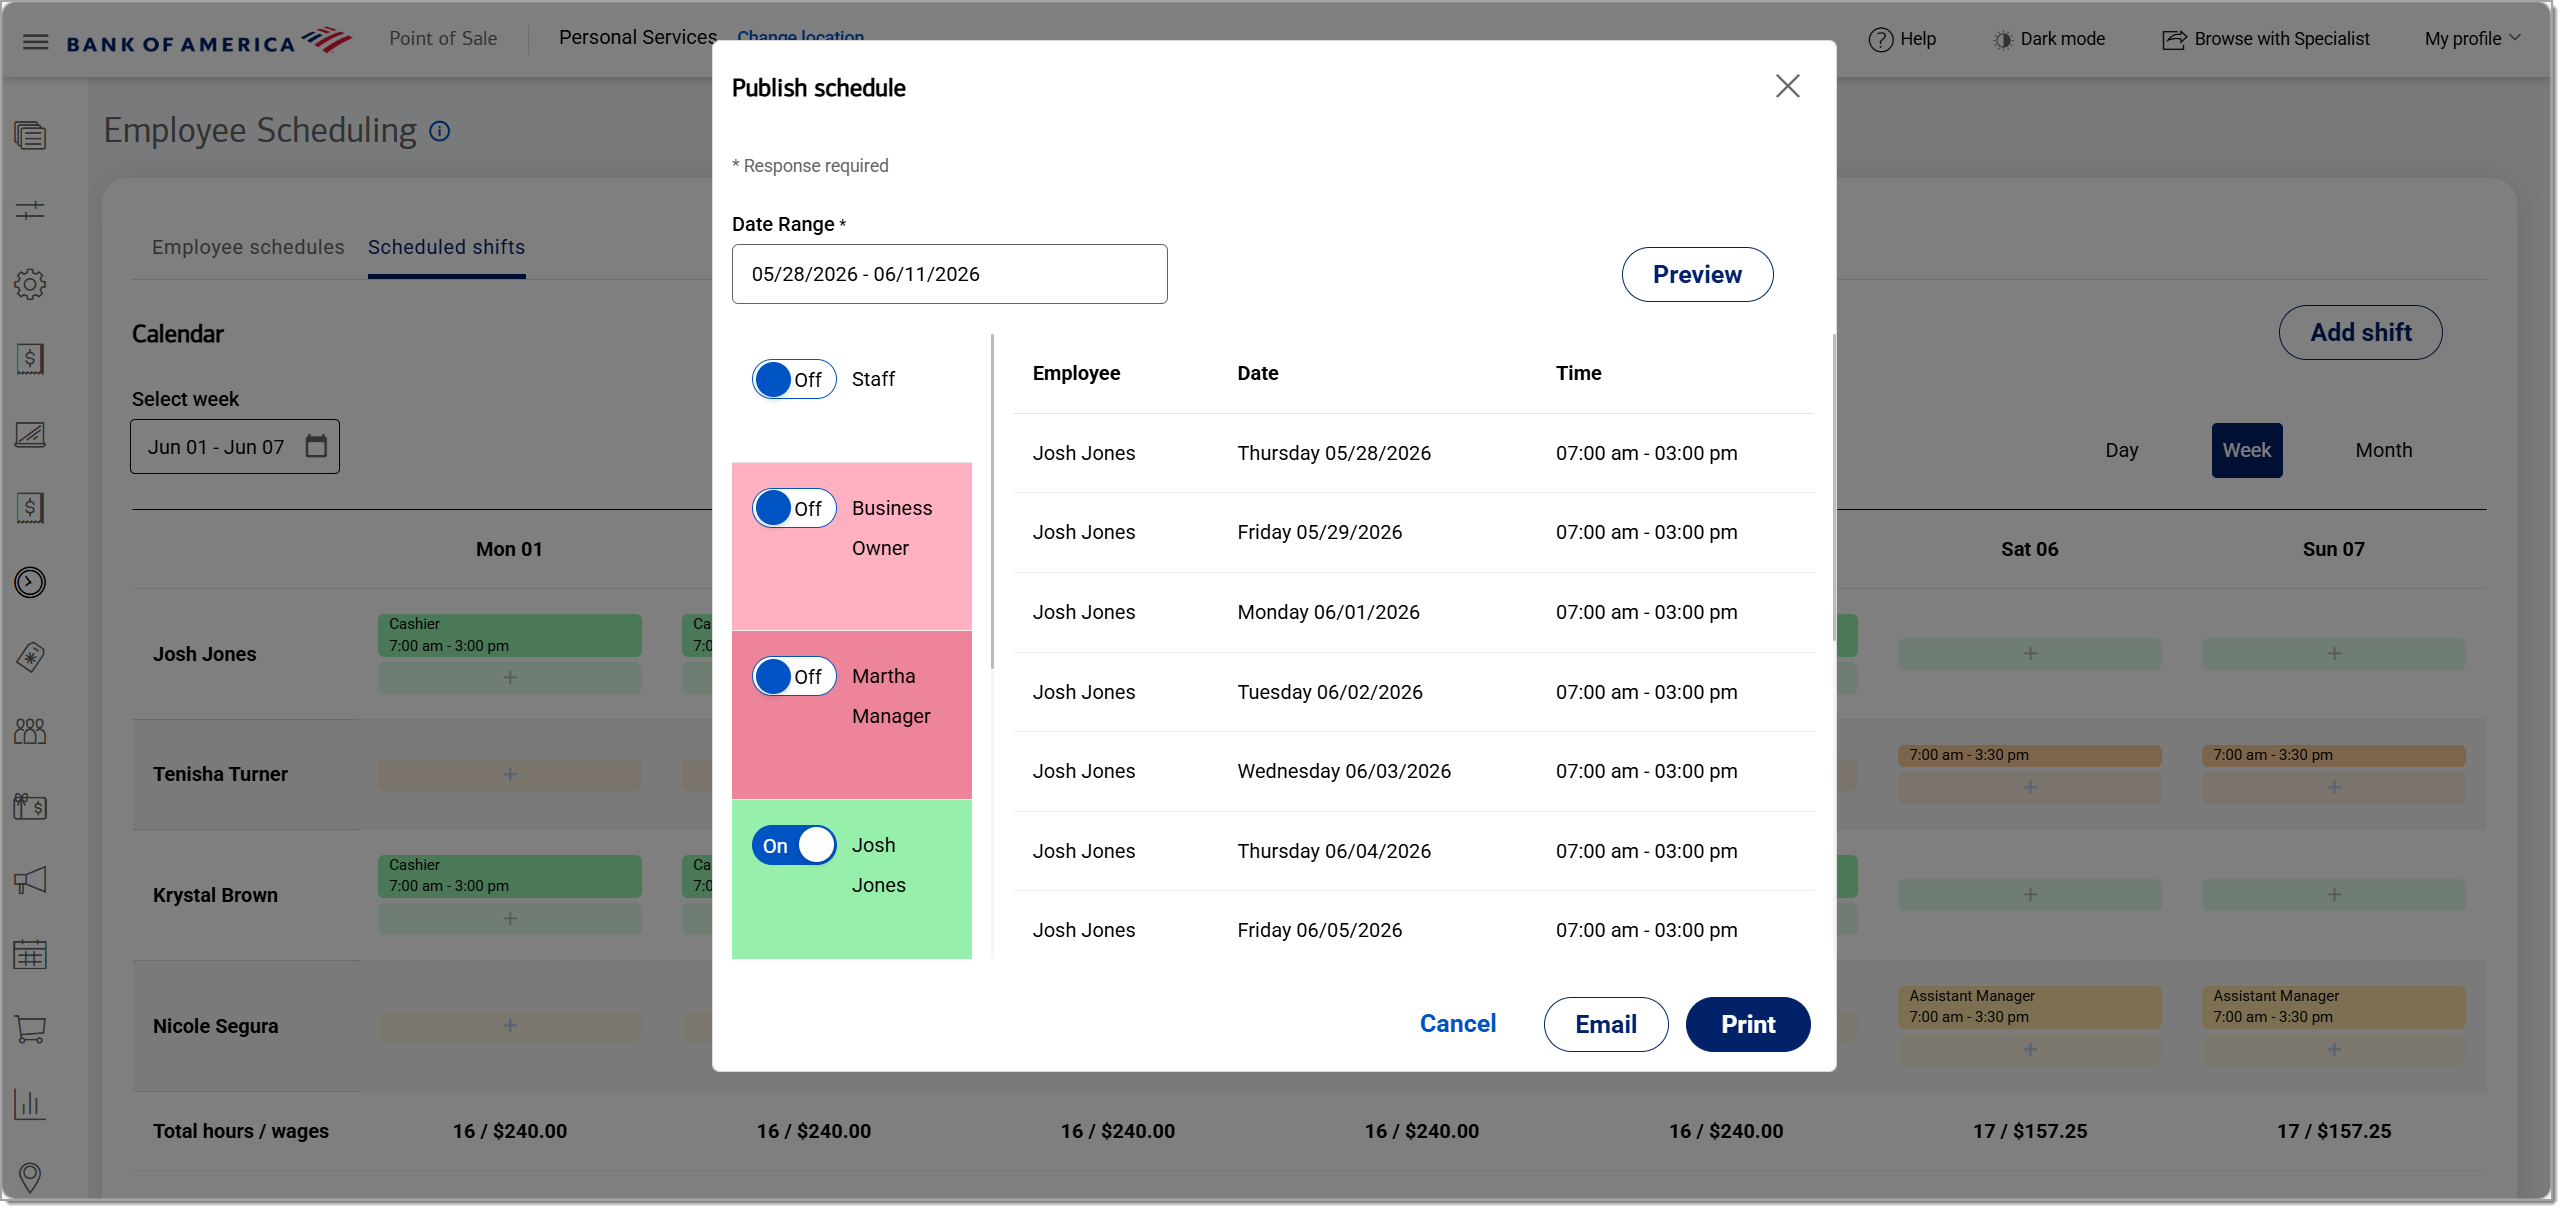Viewport: 2563px width, 1211px height.
Task: Click the Employee column header
Action: (1076, 373)
